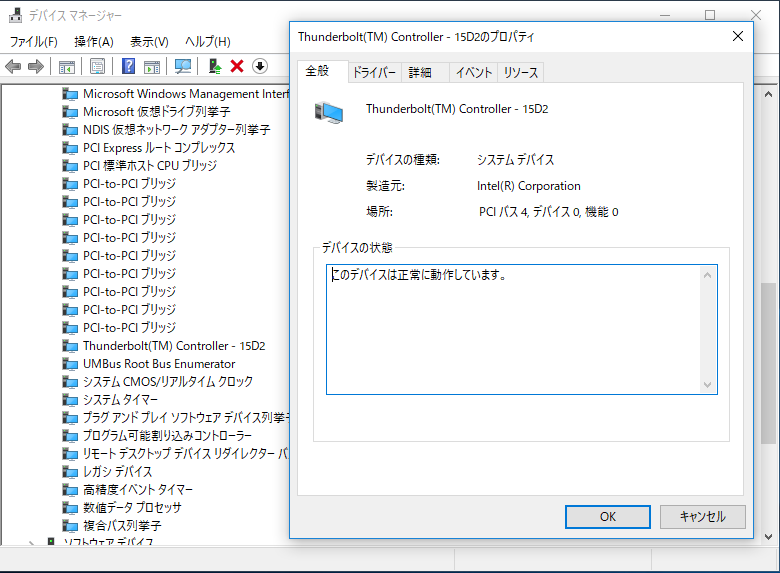Image resolution: width=780 pixels, height=573 pixels.
Task: Click the Intel(R) Corporation manufacturer value
Action: pos(528,186)
